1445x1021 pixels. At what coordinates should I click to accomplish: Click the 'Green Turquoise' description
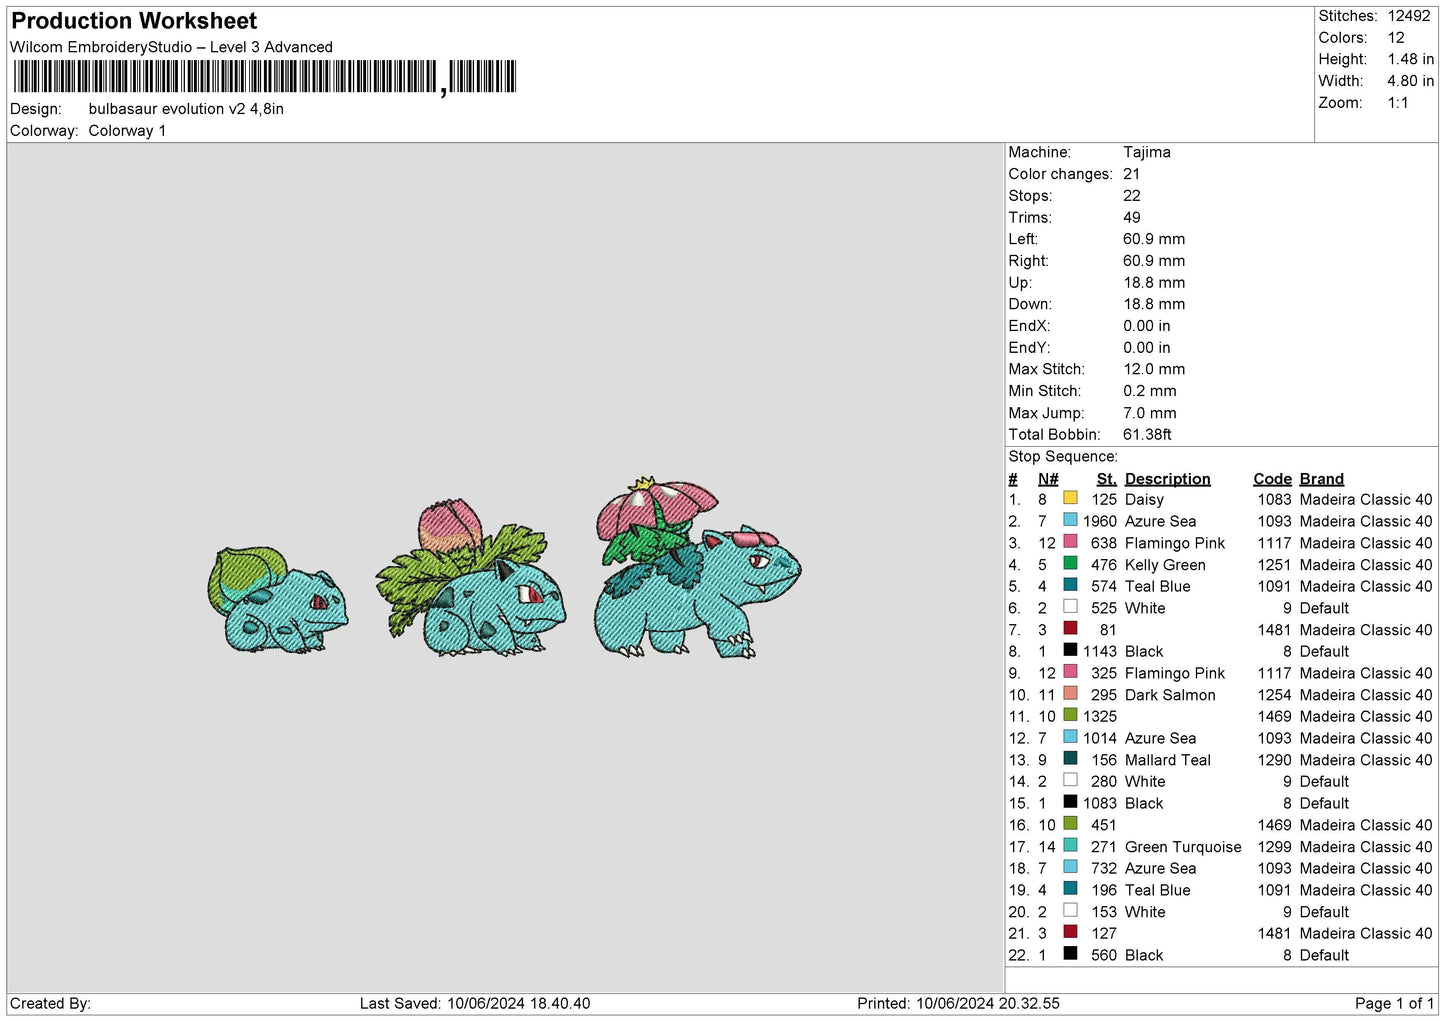pyautogui.click(x=1183, y=847)
